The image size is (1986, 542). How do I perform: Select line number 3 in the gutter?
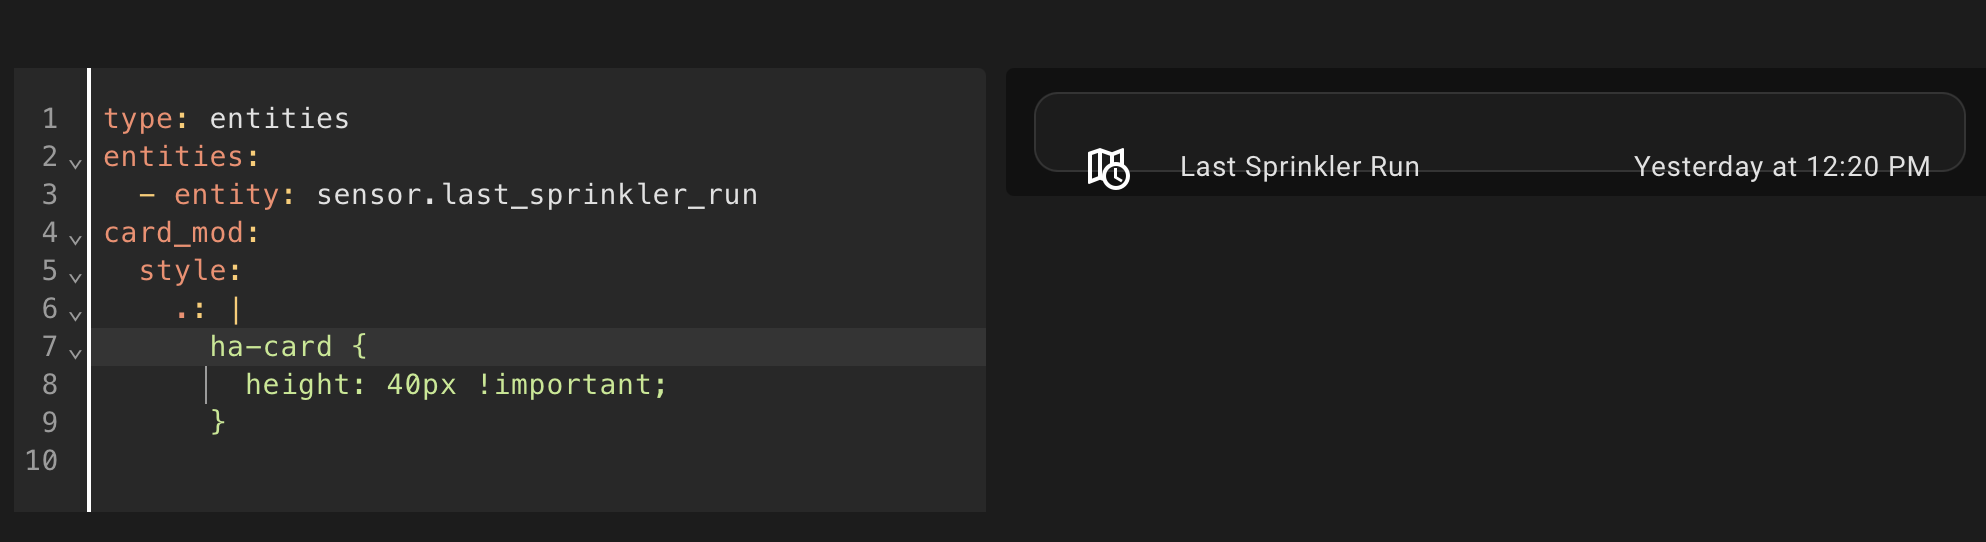tap(49, 195)
